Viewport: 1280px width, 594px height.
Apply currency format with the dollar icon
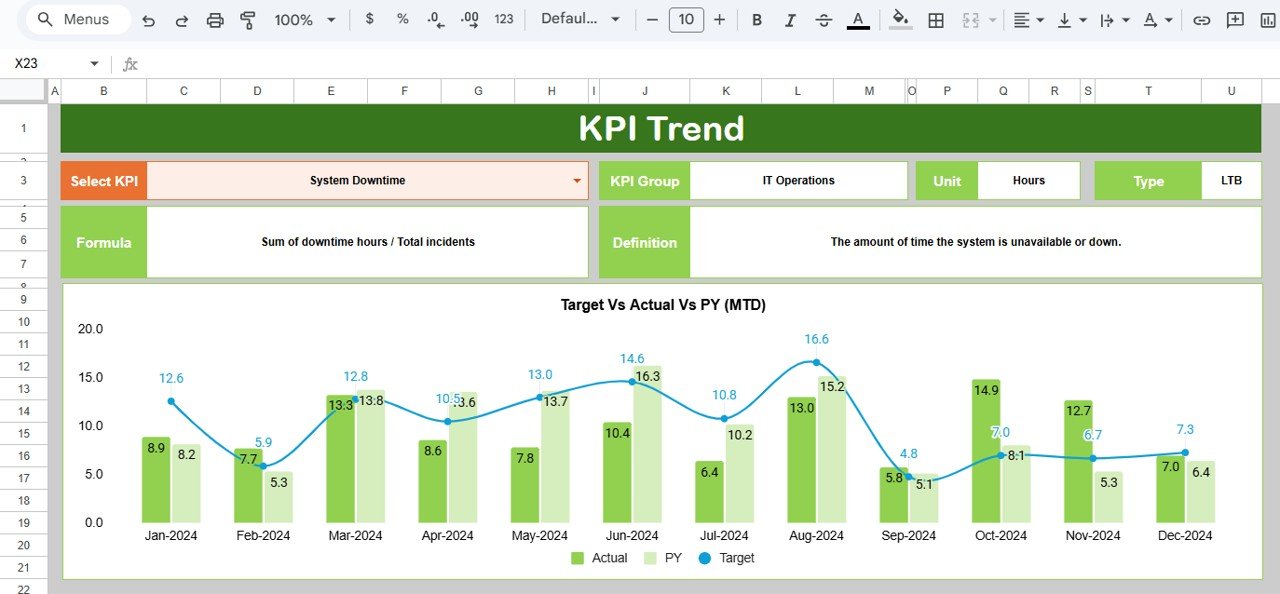tap(369, 19)
